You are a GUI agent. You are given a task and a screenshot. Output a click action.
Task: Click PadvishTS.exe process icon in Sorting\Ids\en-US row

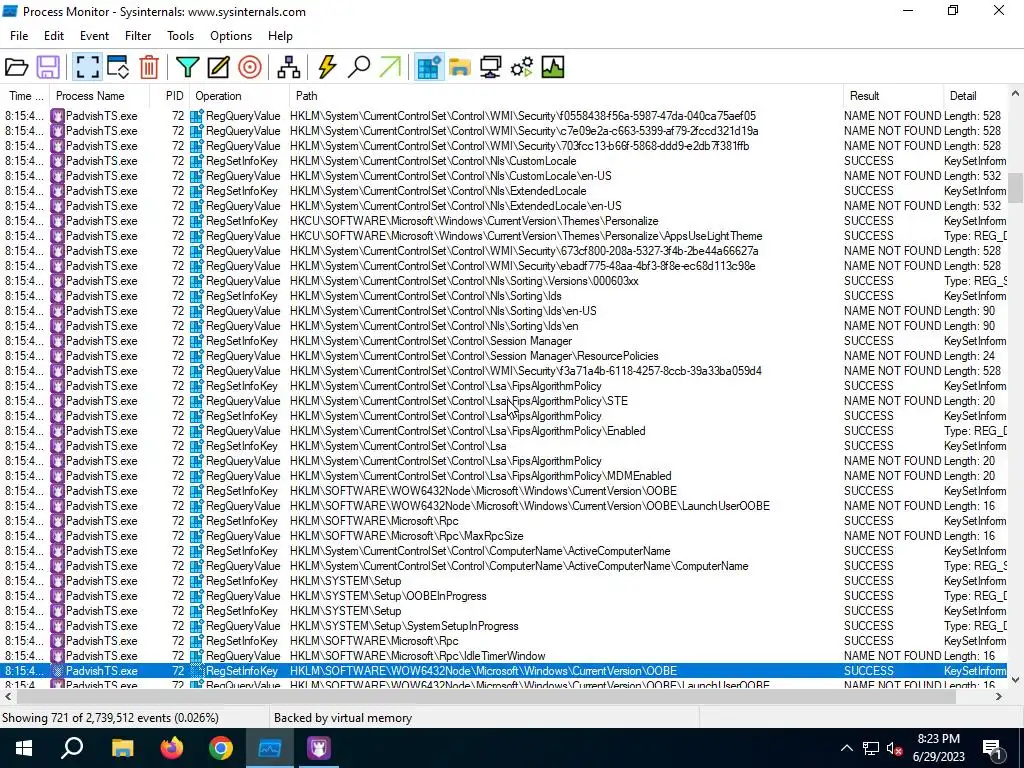coord(57,311)
